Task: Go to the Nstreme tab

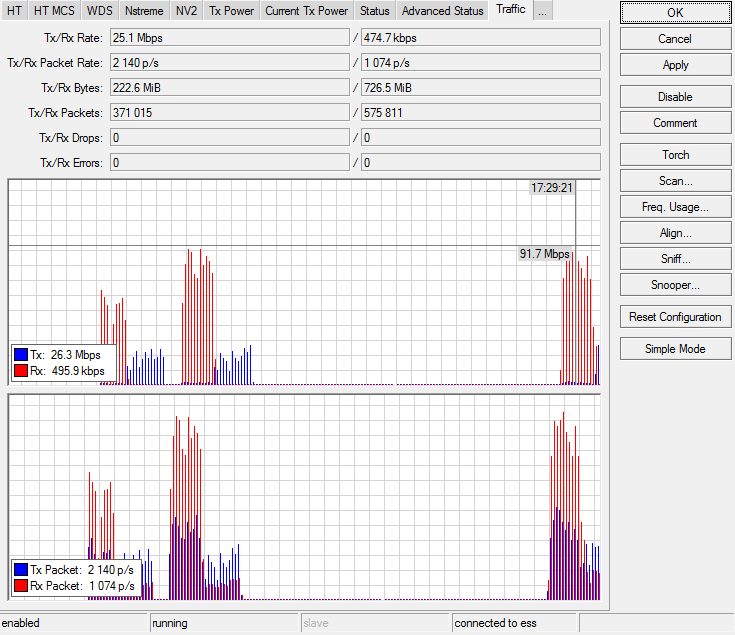Action: (144, 11)
